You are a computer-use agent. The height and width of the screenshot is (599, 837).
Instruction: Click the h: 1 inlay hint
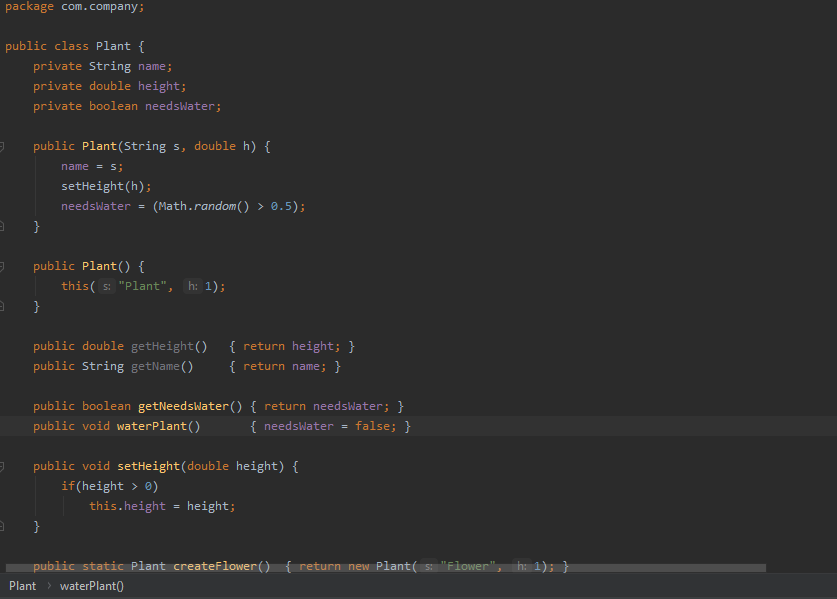pos(191,285)
